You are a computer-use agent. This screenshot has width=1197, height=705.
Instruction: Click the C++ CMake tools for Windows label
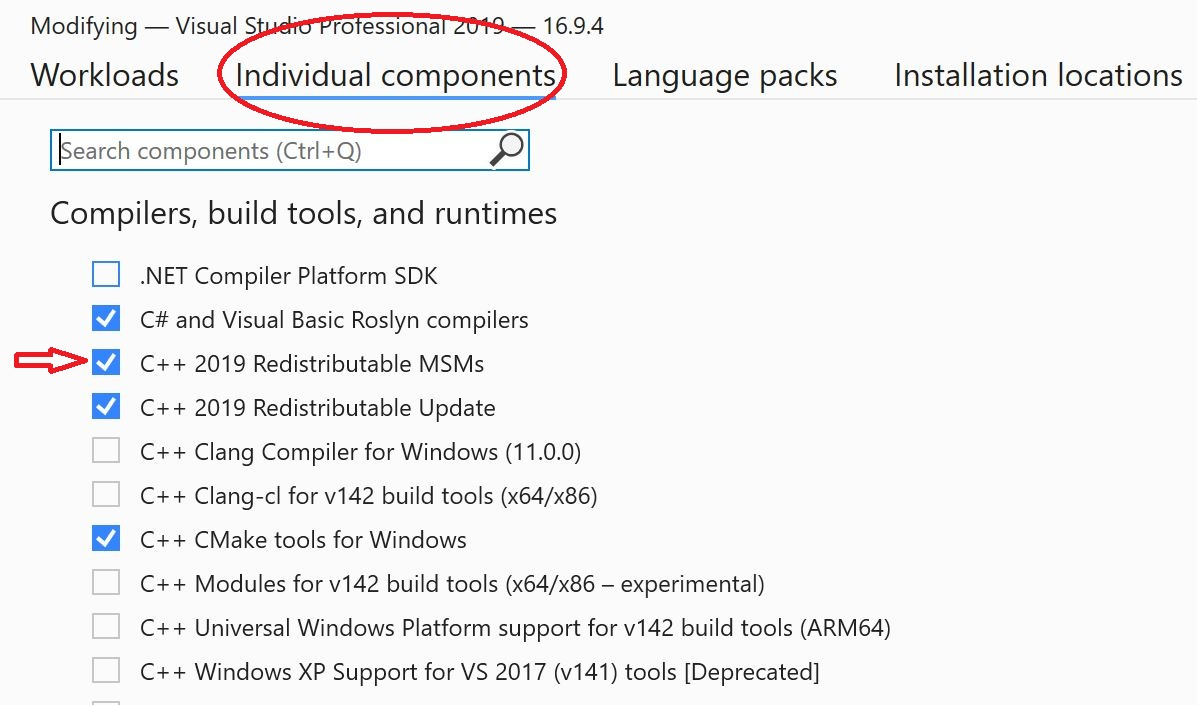click(303, 540)
